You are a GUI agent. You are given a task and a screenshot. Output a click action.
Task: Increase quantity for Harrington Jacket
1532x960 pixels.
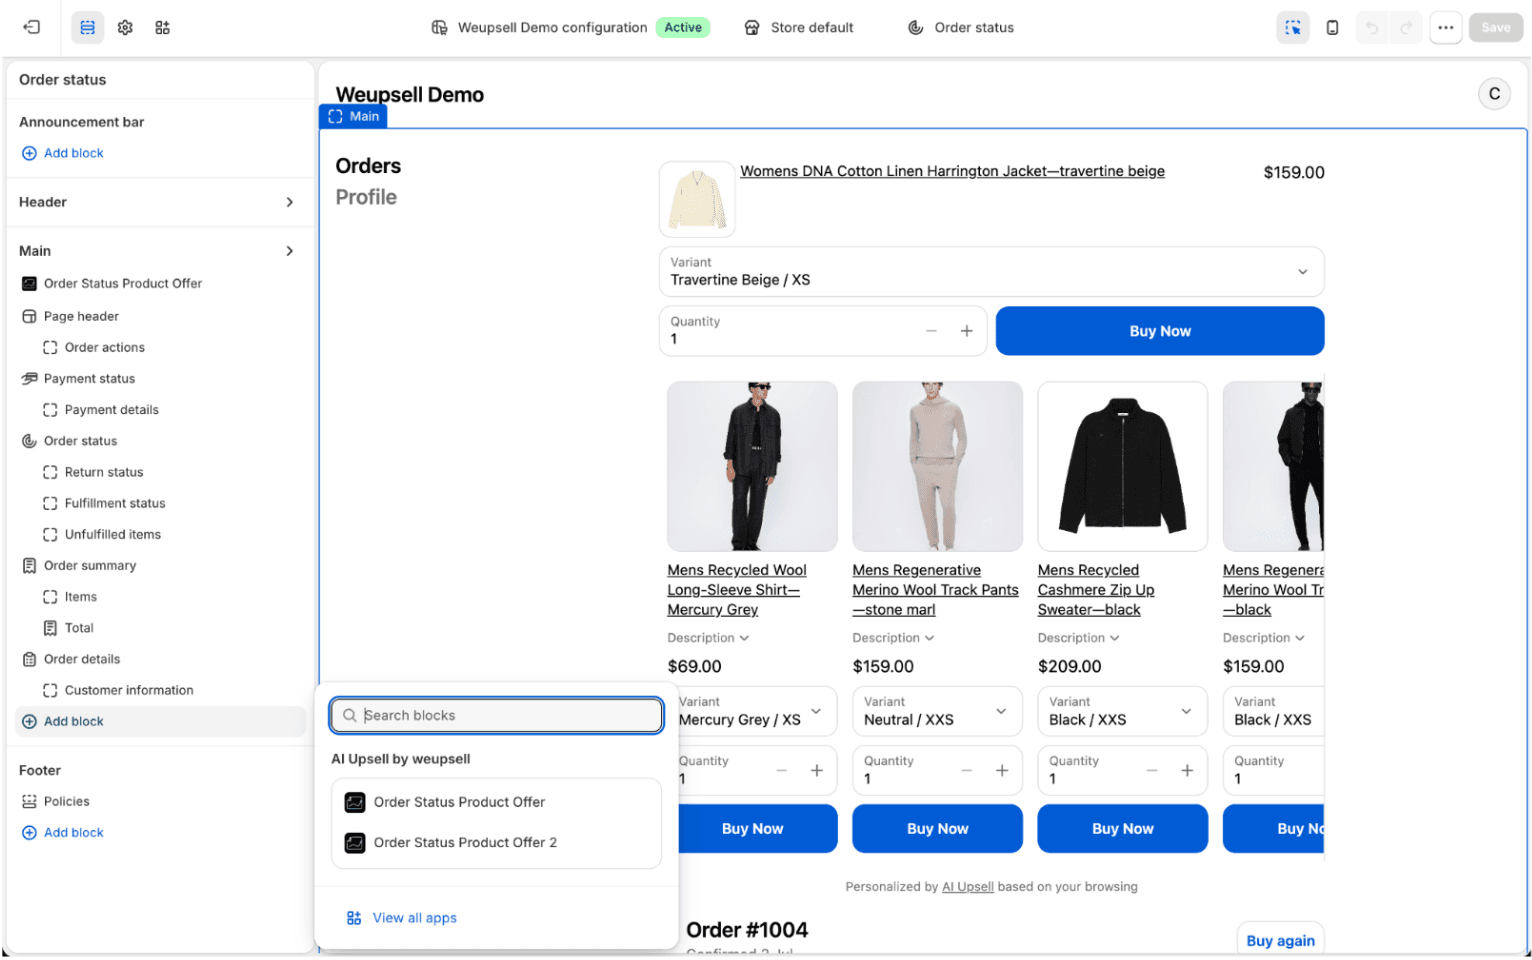(966, 331)
